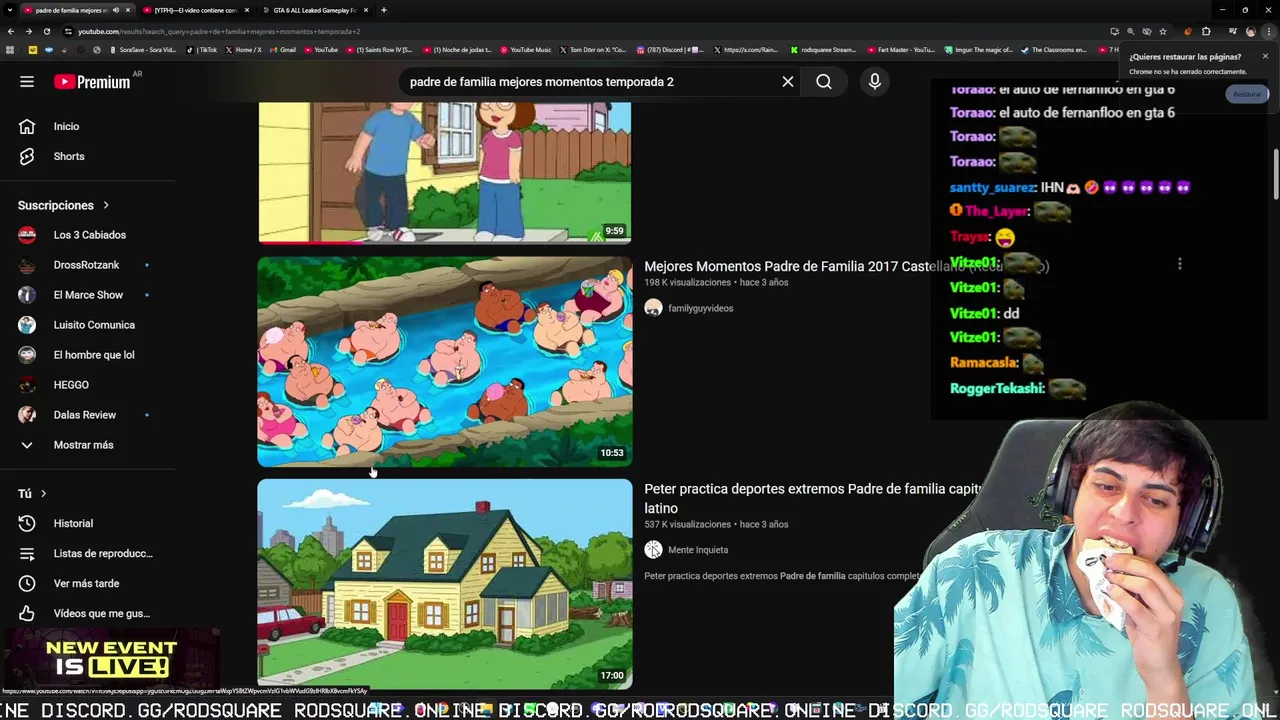Dismiss the restore pages popup
Image resolution: width=1280 pixels, height=720 pixels.
pos(1265,56)
